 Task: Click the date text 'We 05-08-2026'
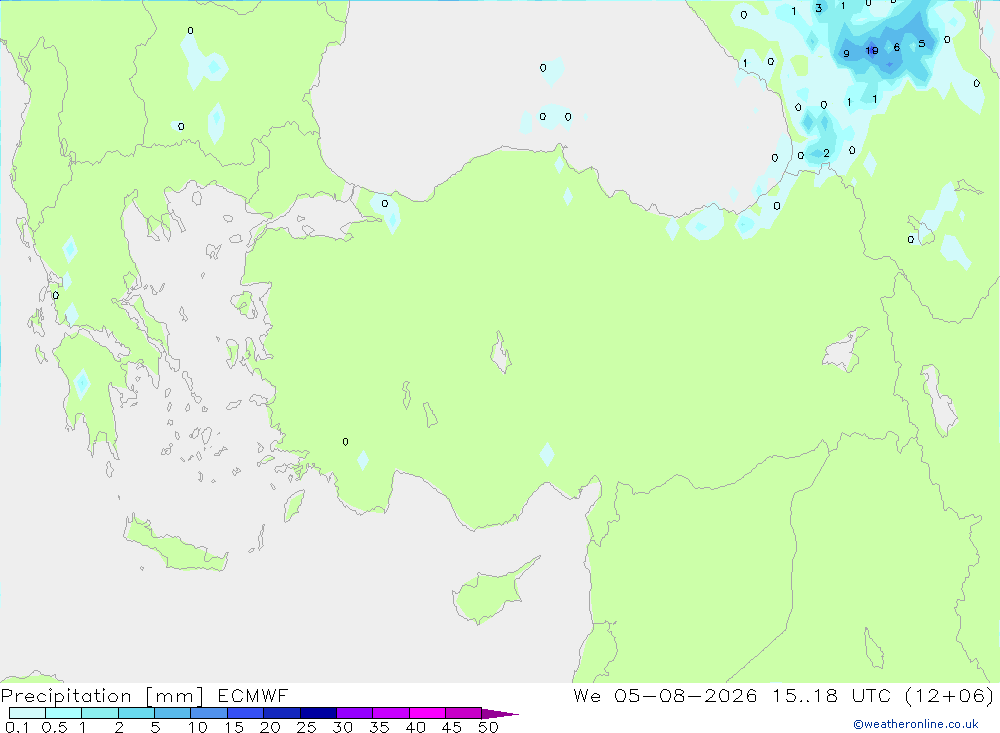point(665,696)
